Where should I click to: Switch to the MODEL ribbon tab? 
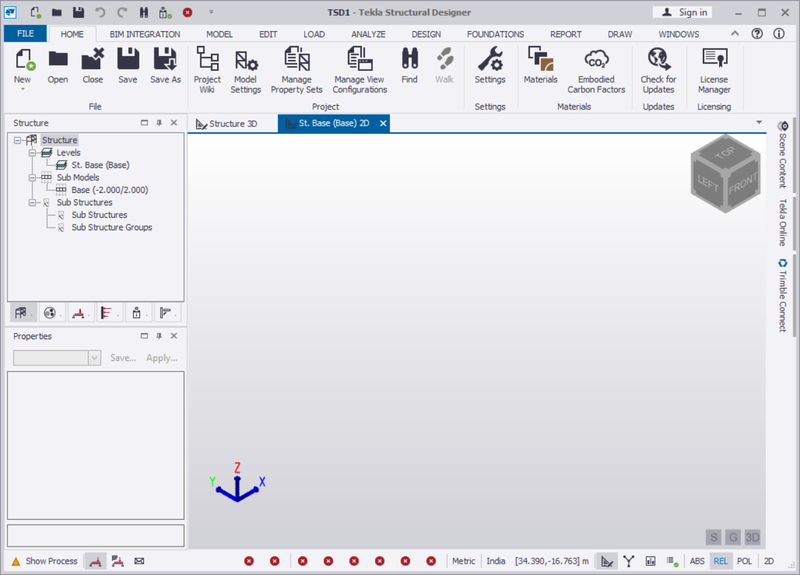tap(219, 34)
